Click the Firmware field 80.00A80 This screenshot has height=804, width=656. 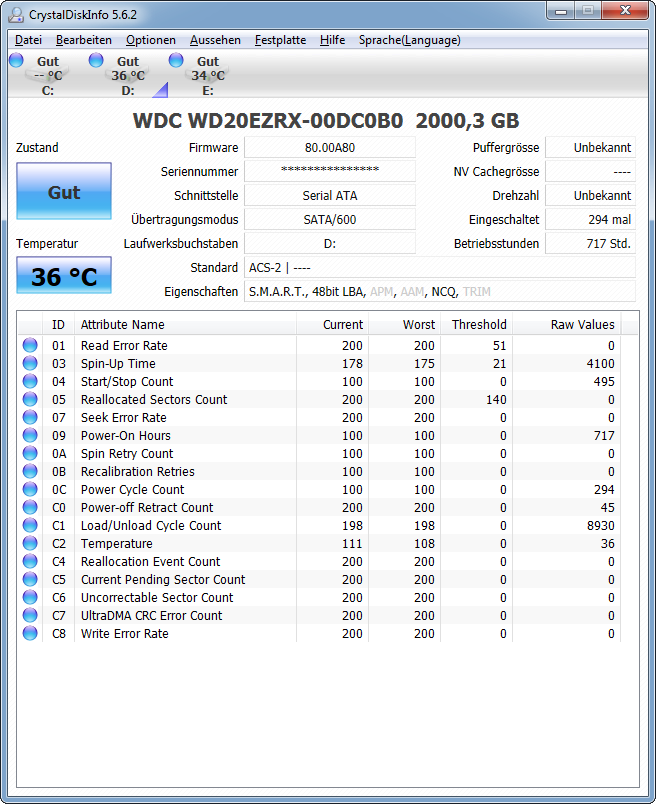tap(330, 148)
